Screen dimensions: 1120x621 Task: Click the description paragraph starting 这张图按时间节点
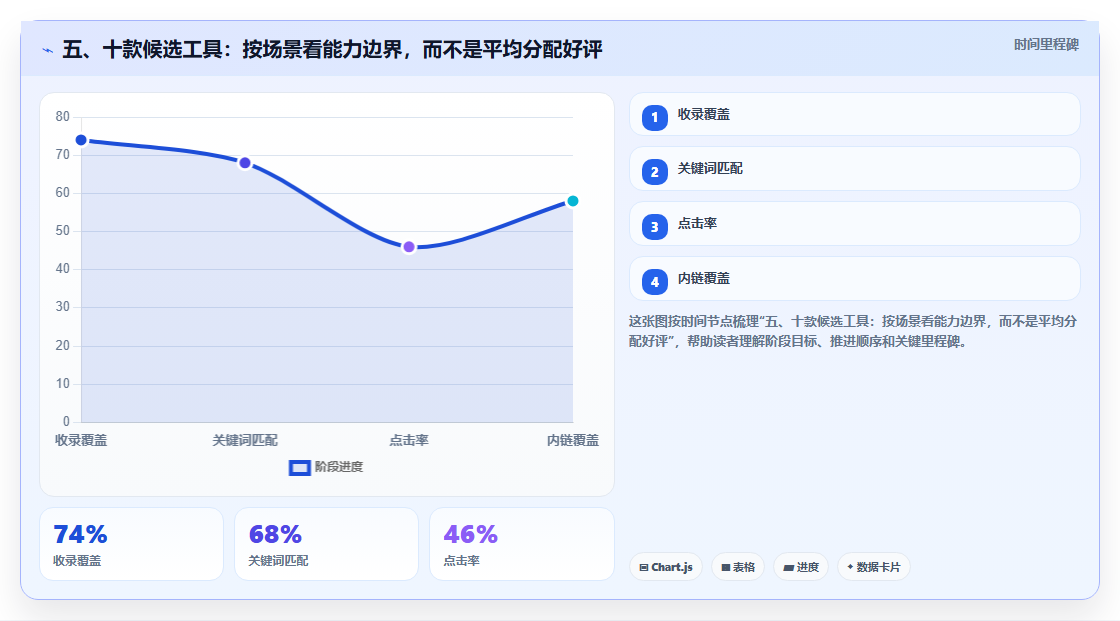tap(853, 331)
